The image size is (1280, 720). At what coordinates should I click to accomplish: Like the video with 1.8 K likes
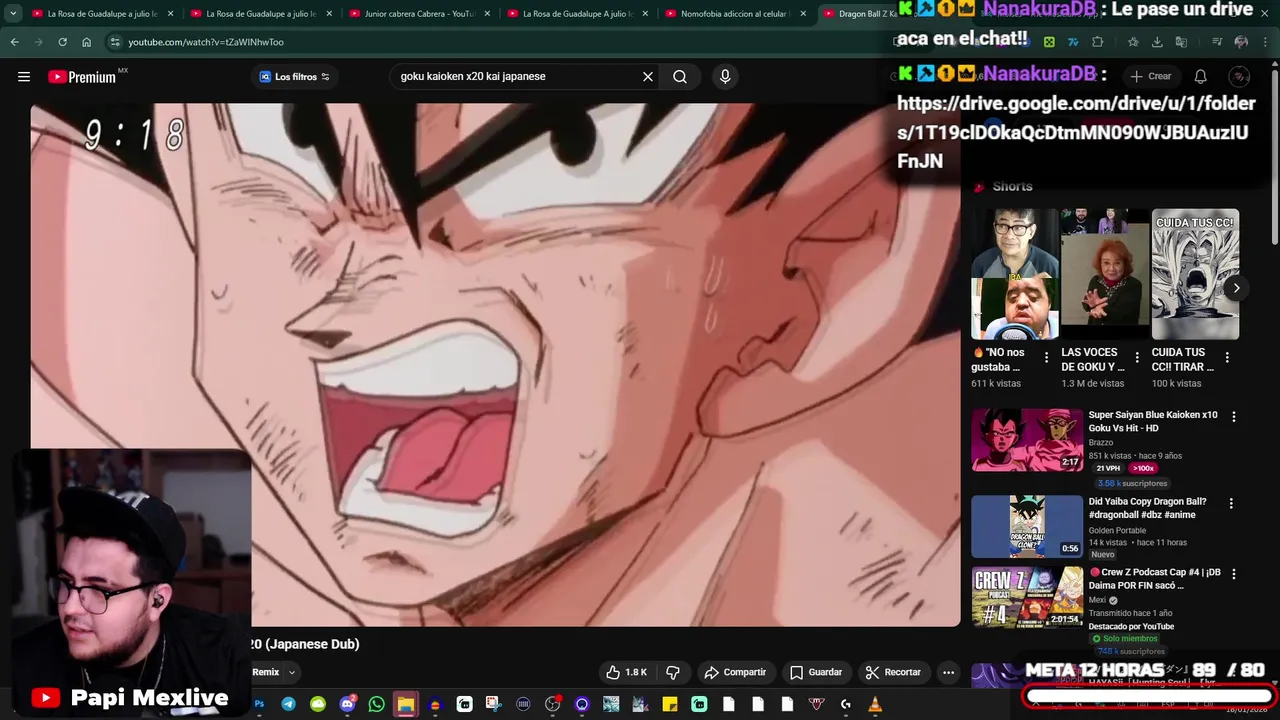[626, 672]
